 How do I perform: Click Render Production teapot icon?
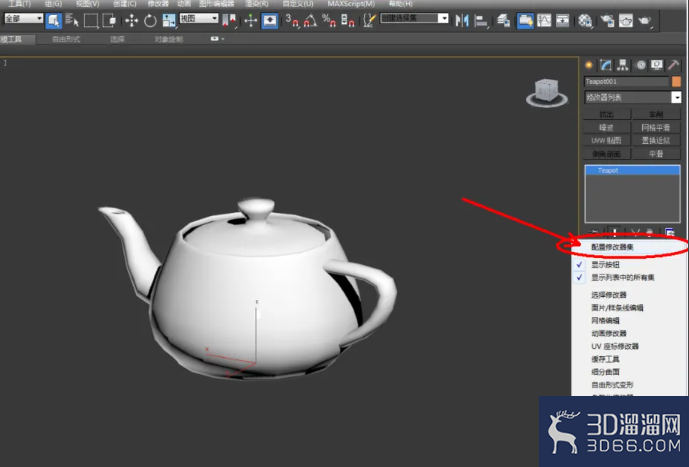(645, 20)
